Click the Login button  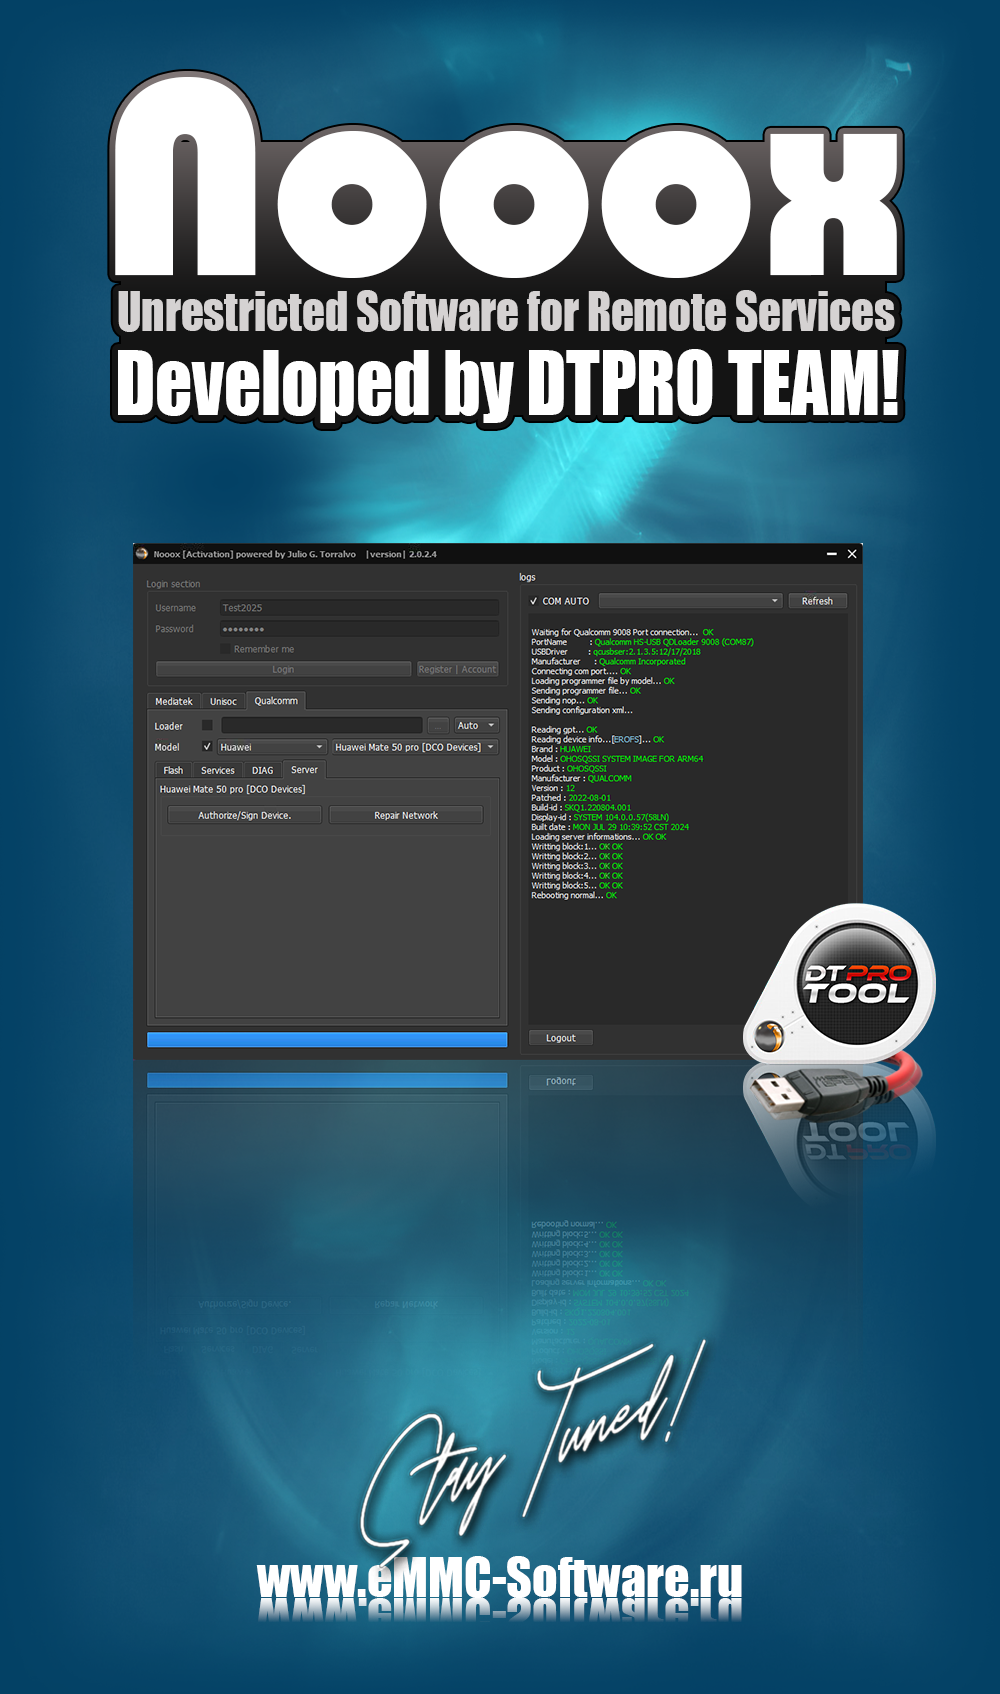pos(283,669)
